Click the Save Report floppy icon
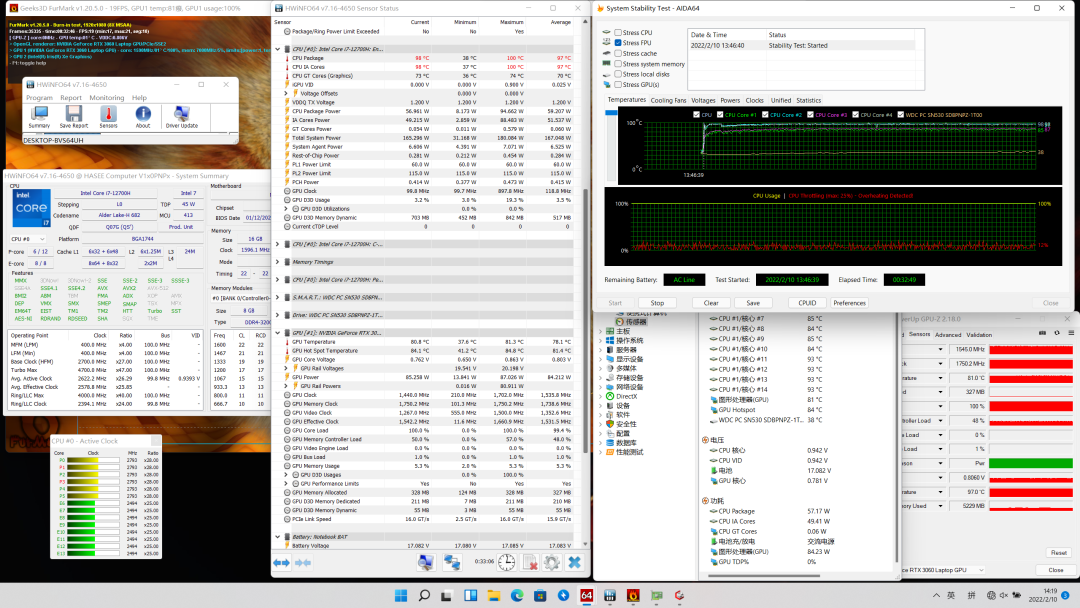 73,115
